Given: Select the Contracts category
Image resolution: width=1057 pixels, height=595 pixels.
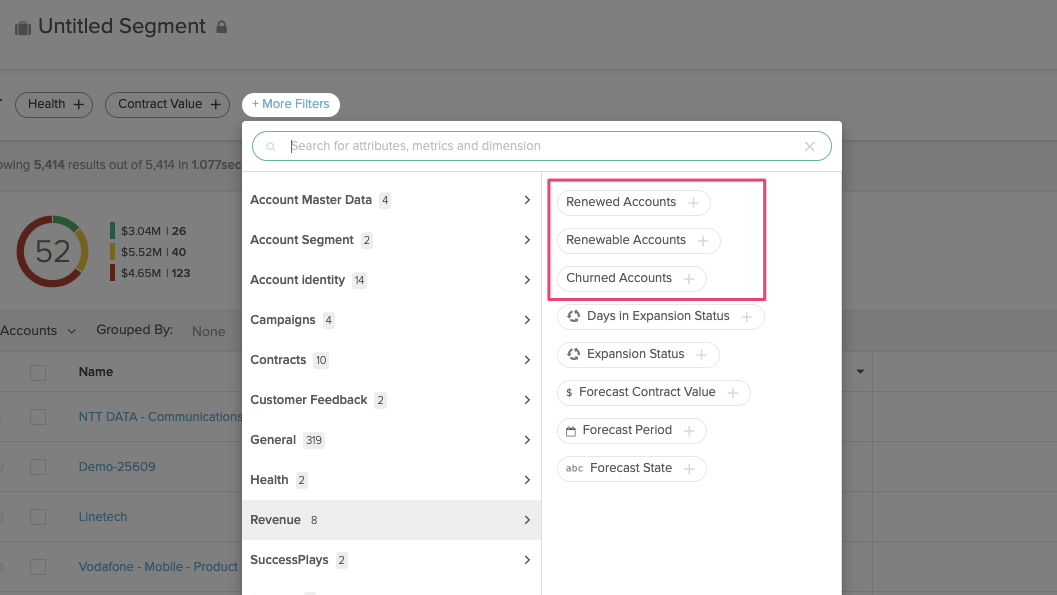Looking at the screenshot, I should (x=392, y=360).
